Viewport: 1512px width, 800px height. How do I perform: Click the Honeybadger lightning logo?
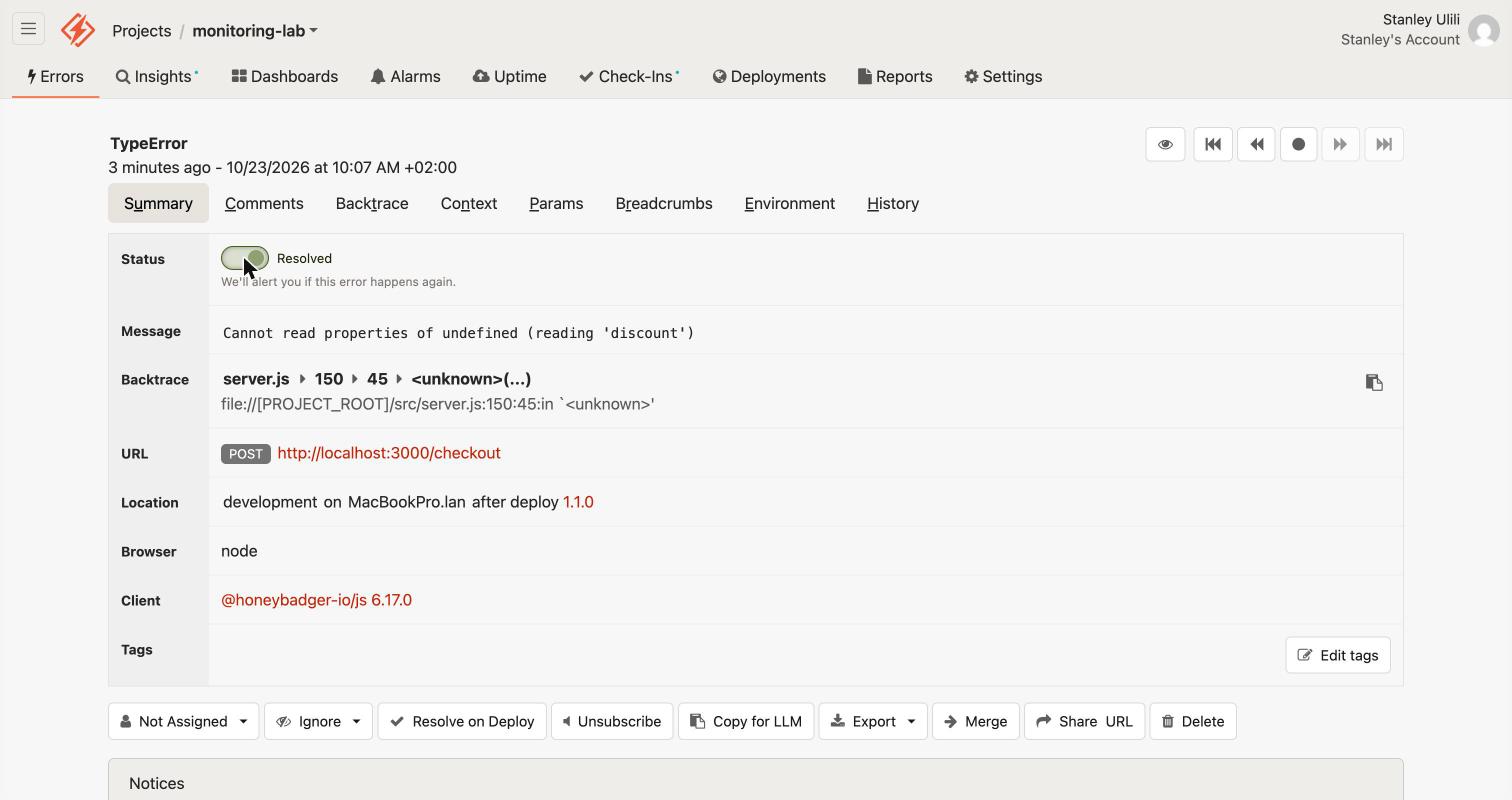(x=78, y=30)
